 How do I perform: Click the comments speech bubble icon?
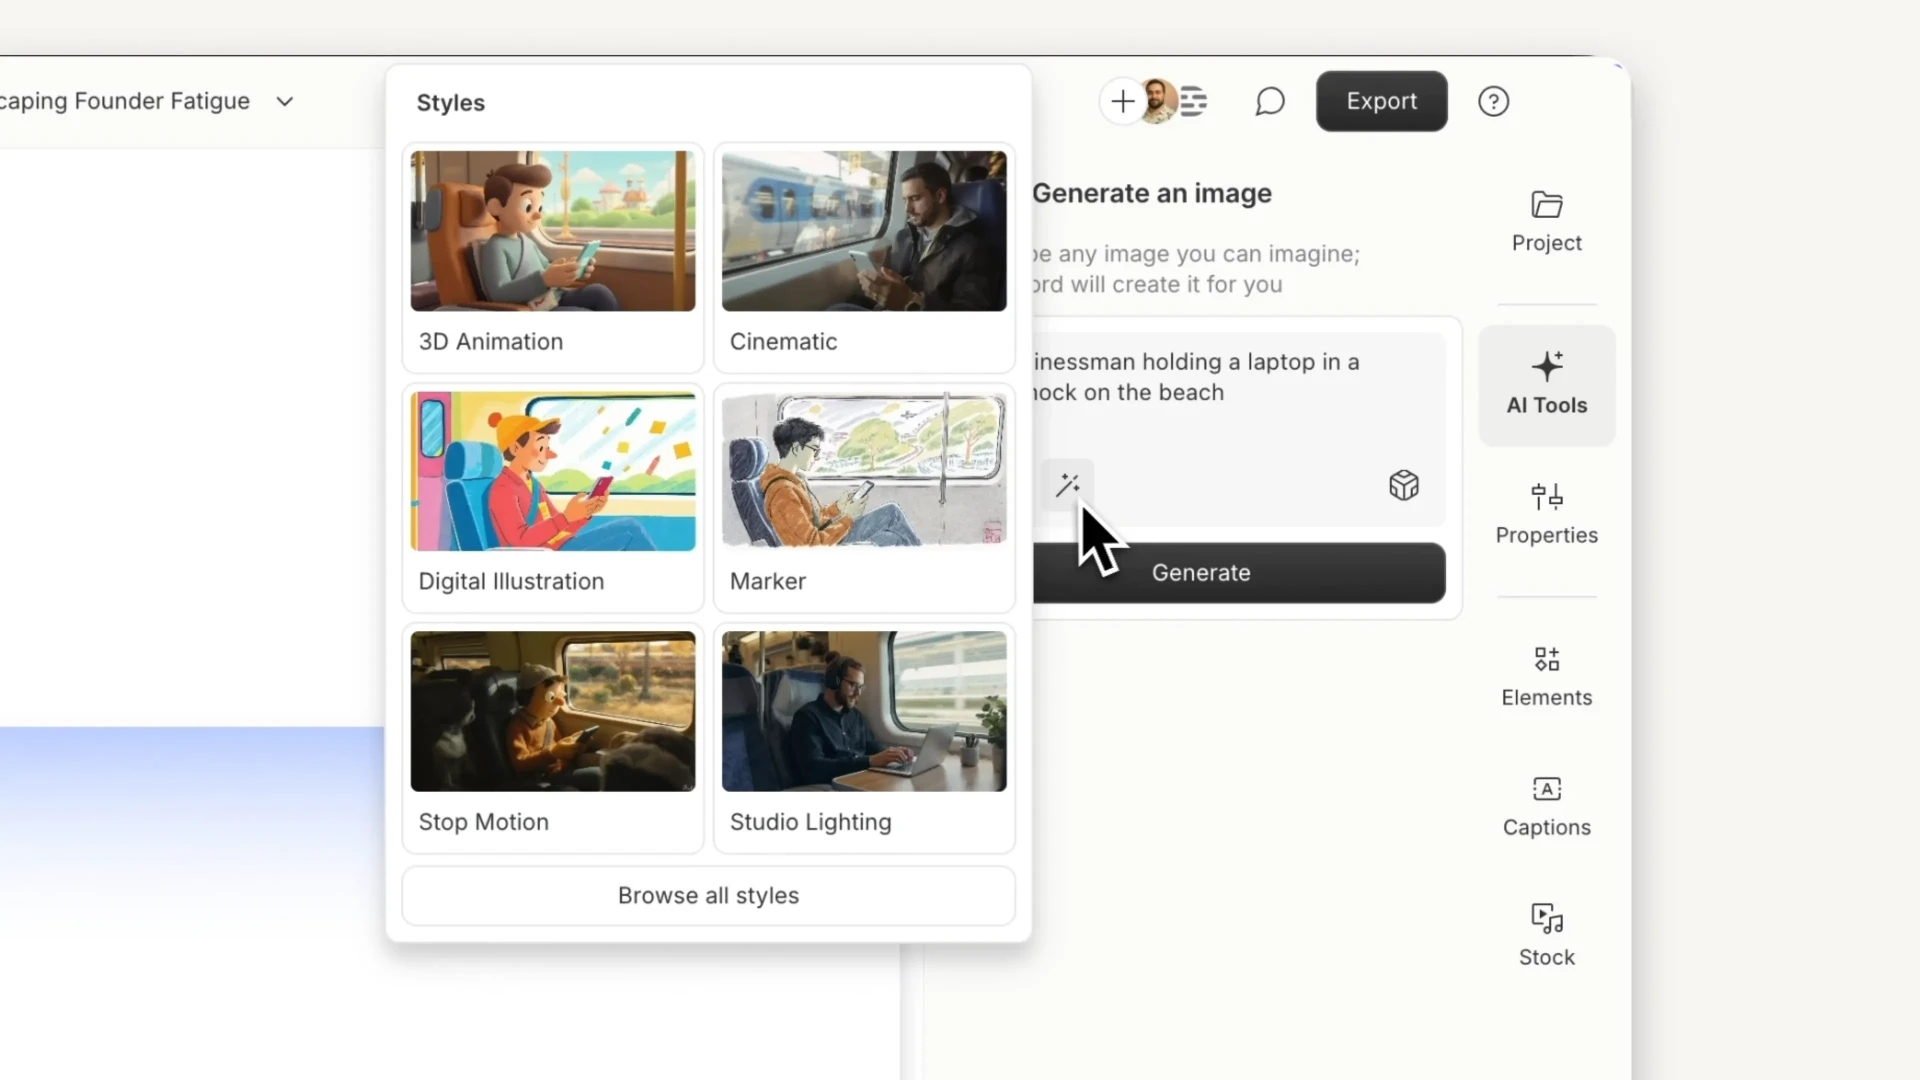[x=1269, y=101]
